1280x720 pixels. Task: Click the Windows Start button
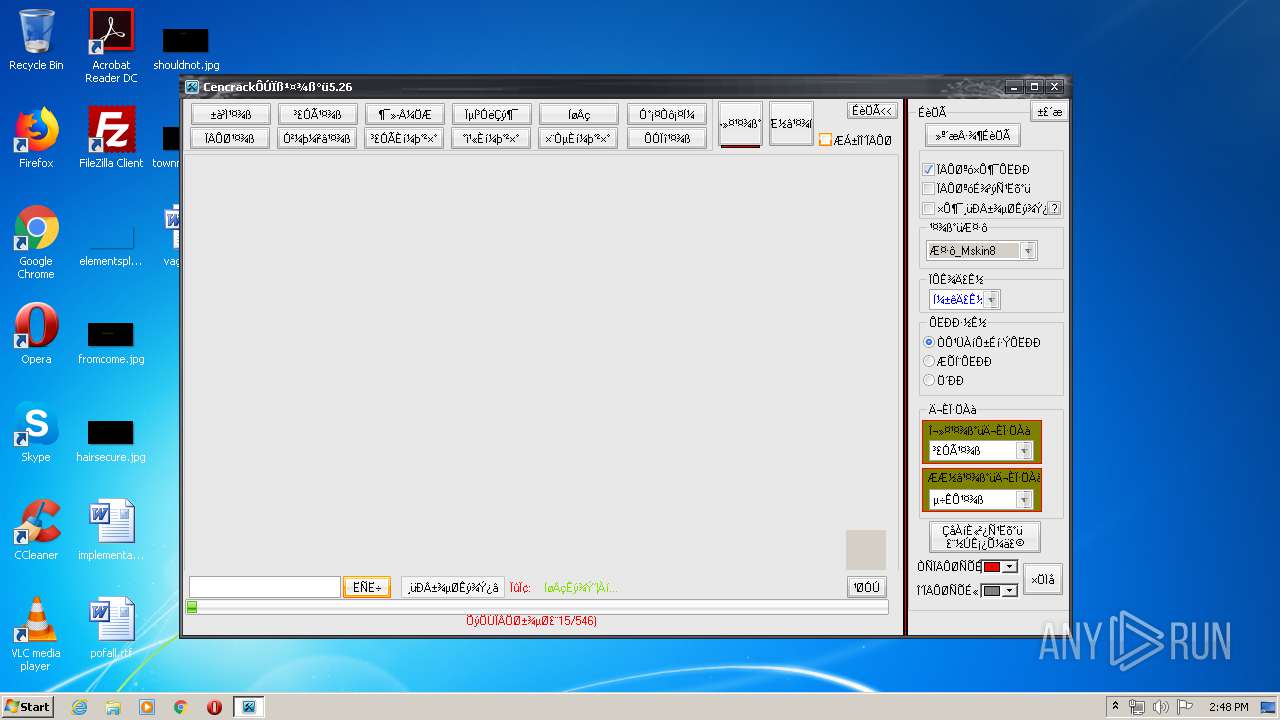(27, 707)
